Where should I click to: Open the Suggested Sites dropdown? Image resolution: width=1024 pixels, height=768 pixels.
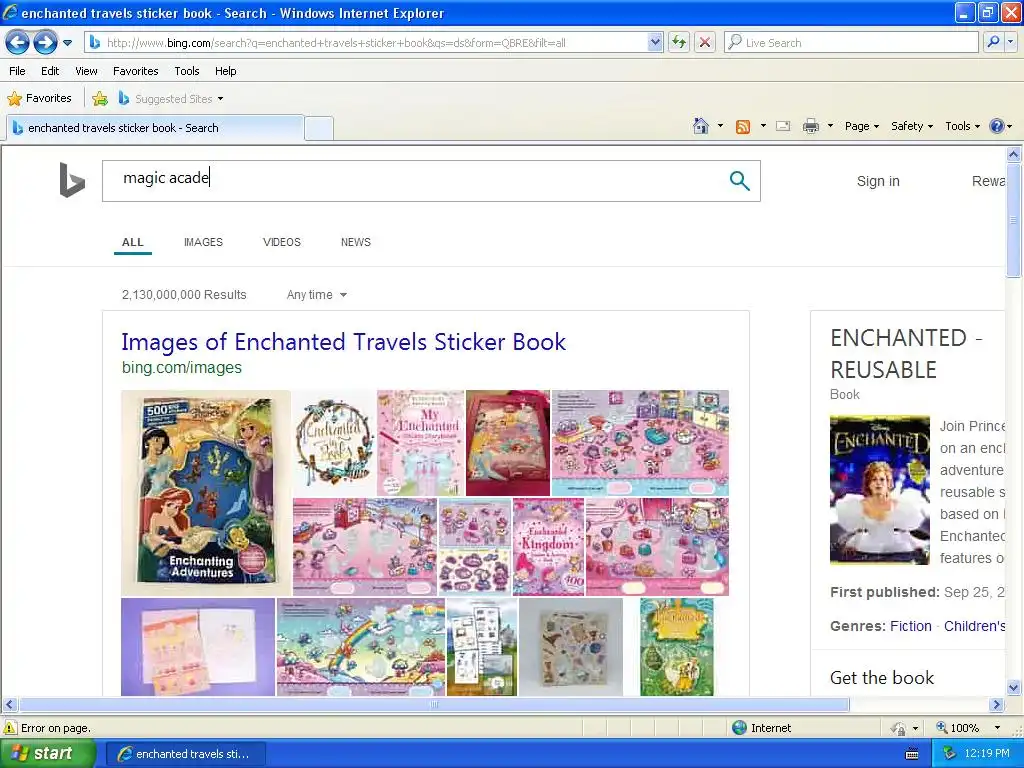point(171,99)
